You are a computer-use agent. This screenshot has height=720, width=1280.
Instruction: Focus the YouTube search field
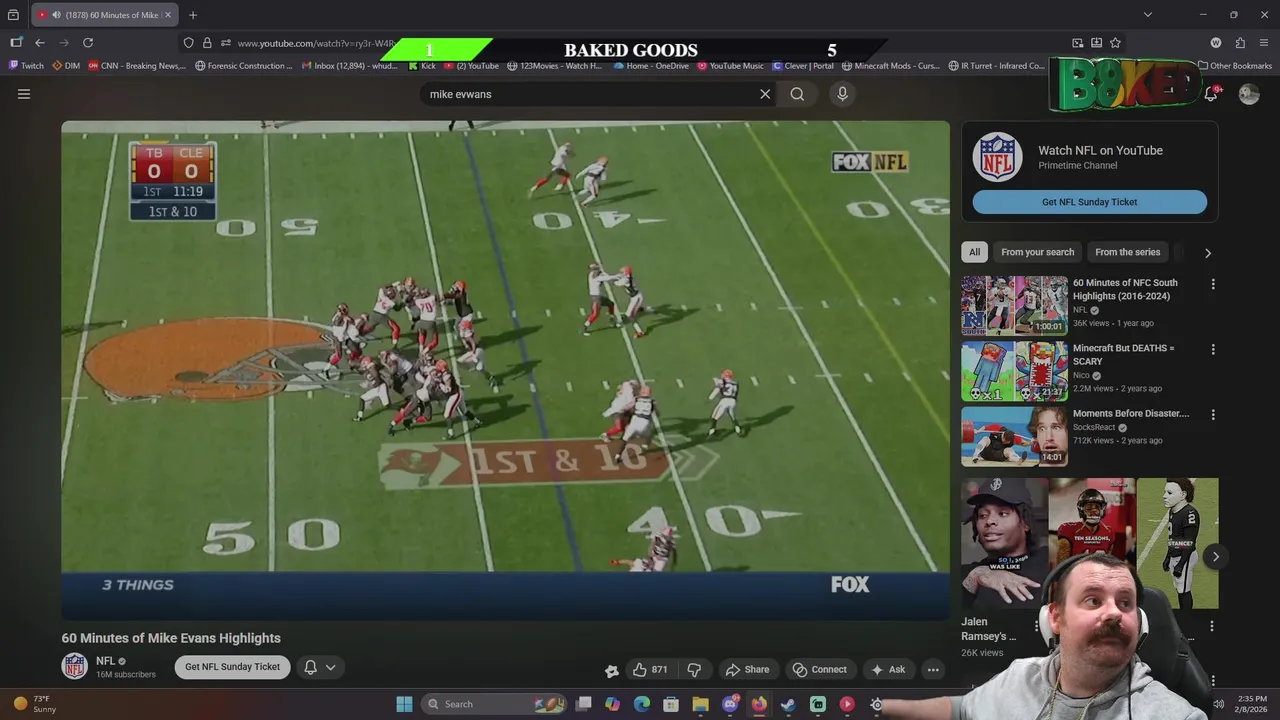[x=590, y=94]
